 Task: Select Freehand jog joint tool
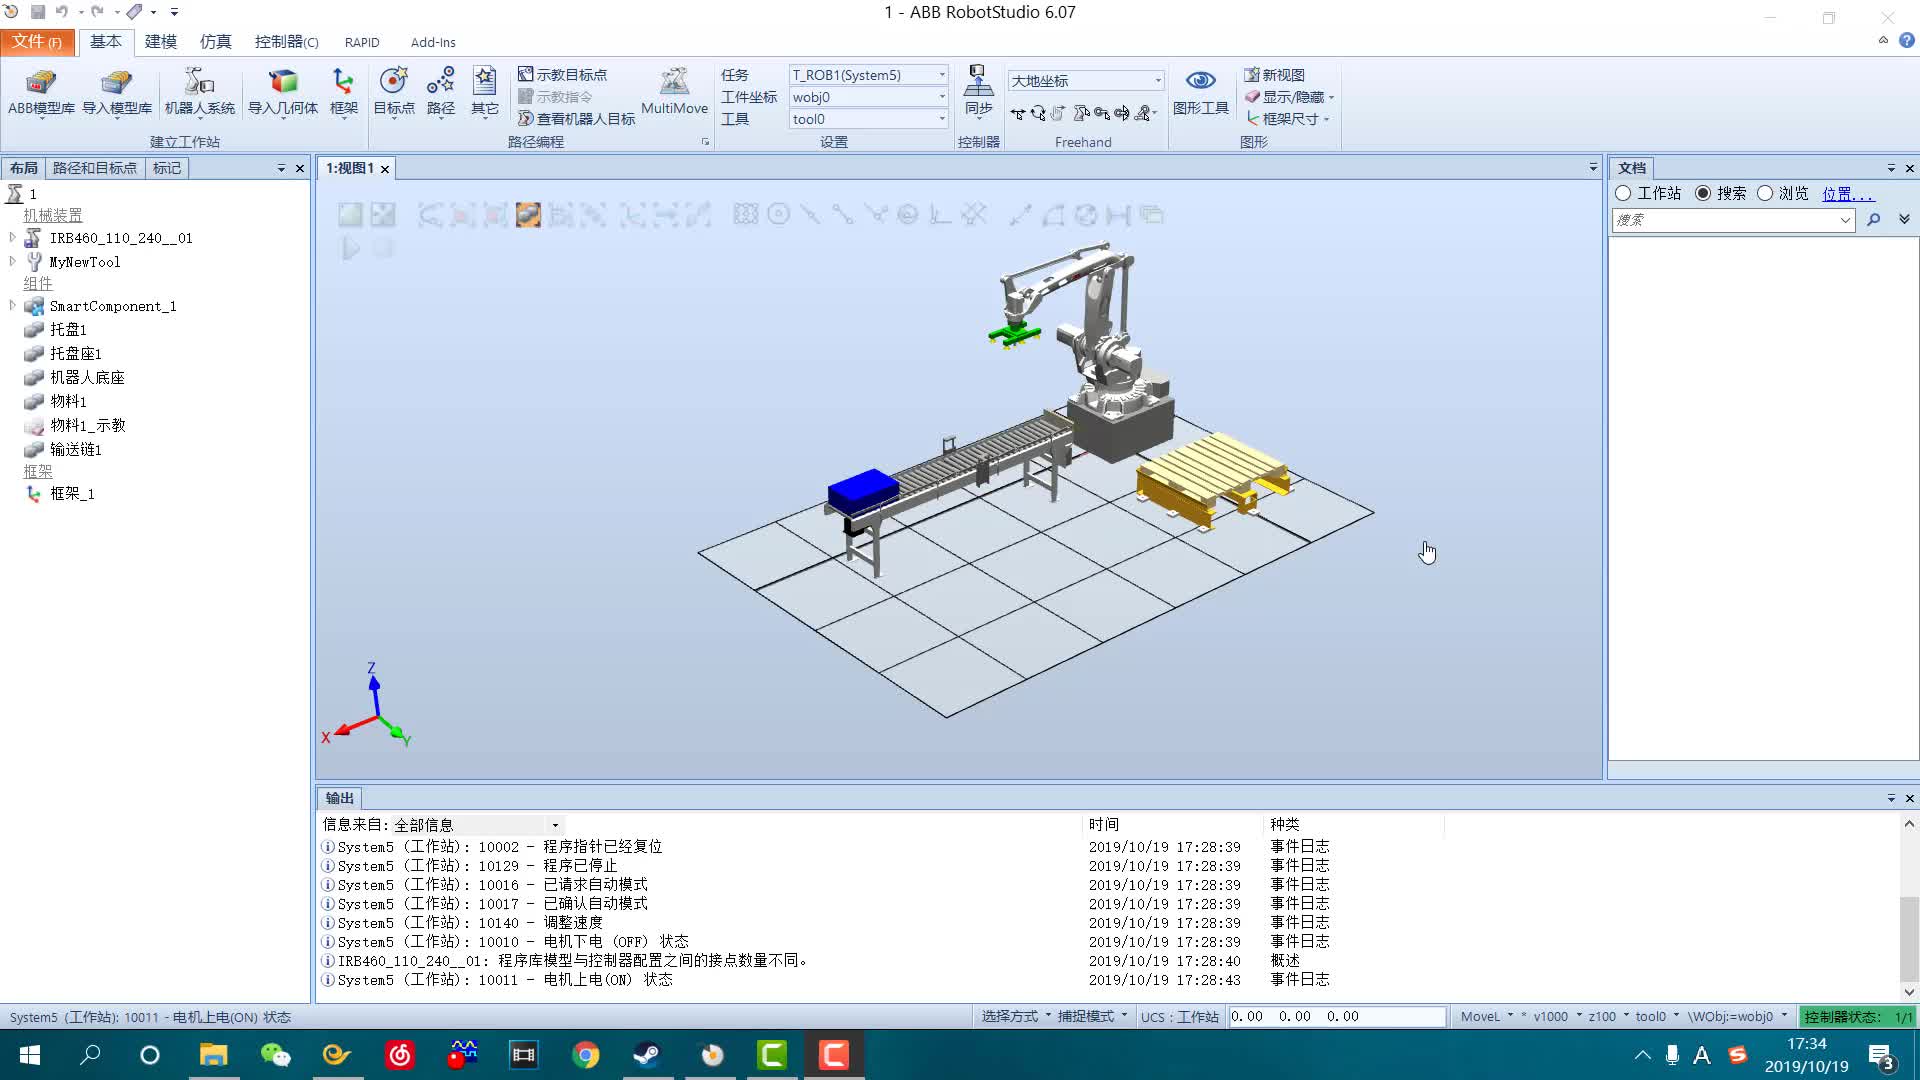(x=1081, y=114)
